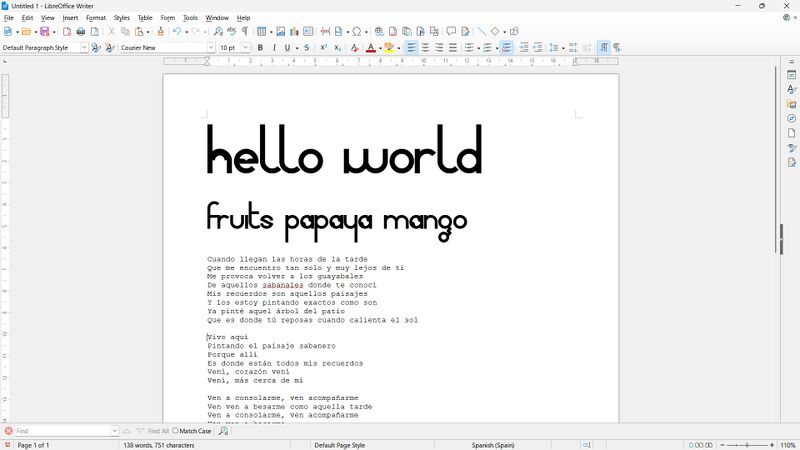The width and height of the screenshot is (800, 450).
Task: Toggle print preview
Action: pyautogui.click(x=94, y=32)
